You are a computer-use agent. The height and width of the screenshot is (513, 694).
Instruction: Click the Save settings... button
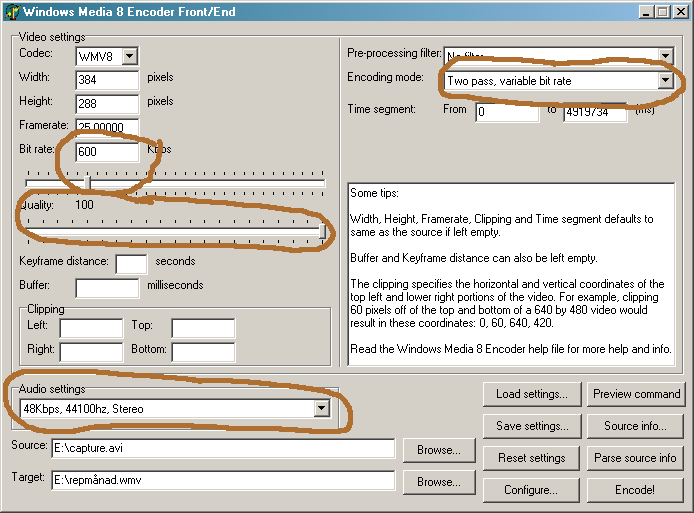pyautogui.click(x=532, y=426)
